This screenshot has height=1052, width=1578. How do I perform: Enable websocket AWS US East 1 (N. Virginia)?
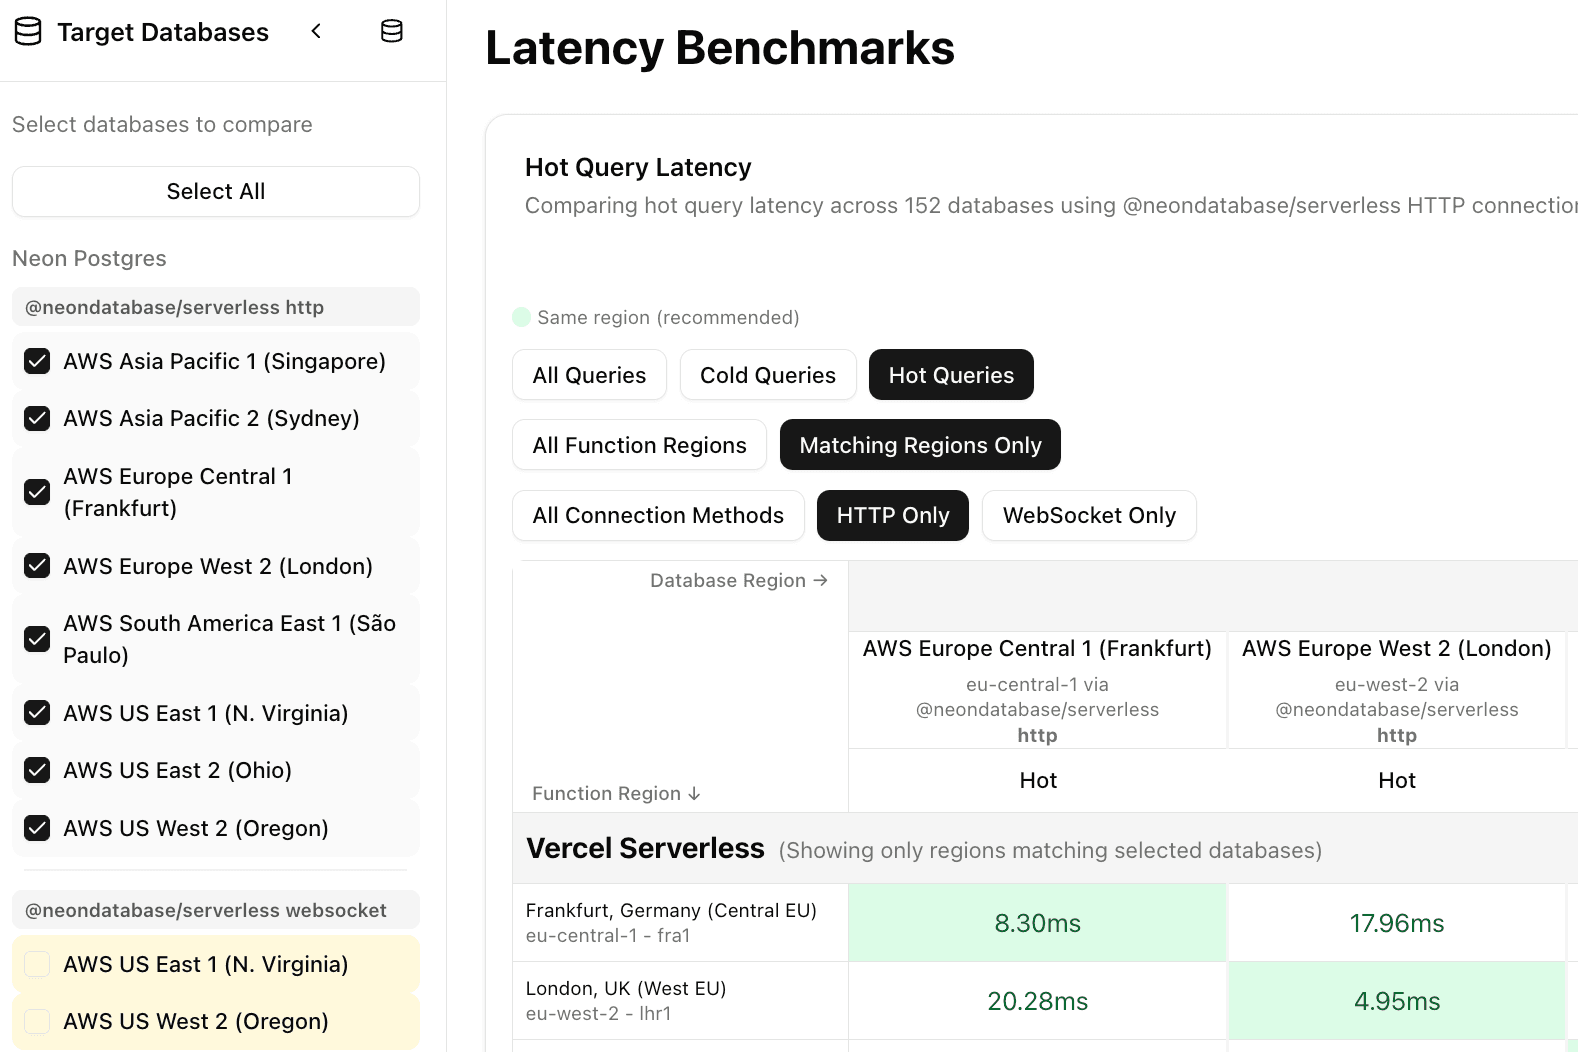(x=37, y=964)
